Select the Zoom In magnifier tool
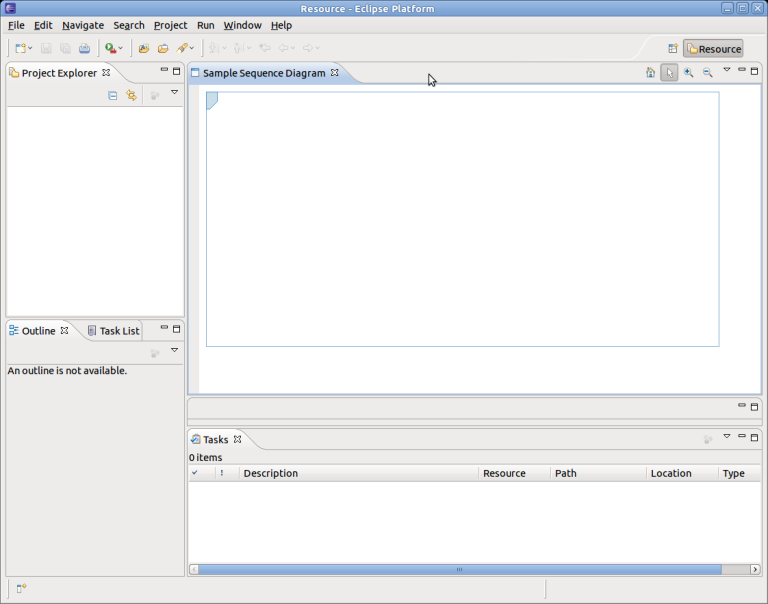This screenshot has width=768, height=604. tap(688, 73)
